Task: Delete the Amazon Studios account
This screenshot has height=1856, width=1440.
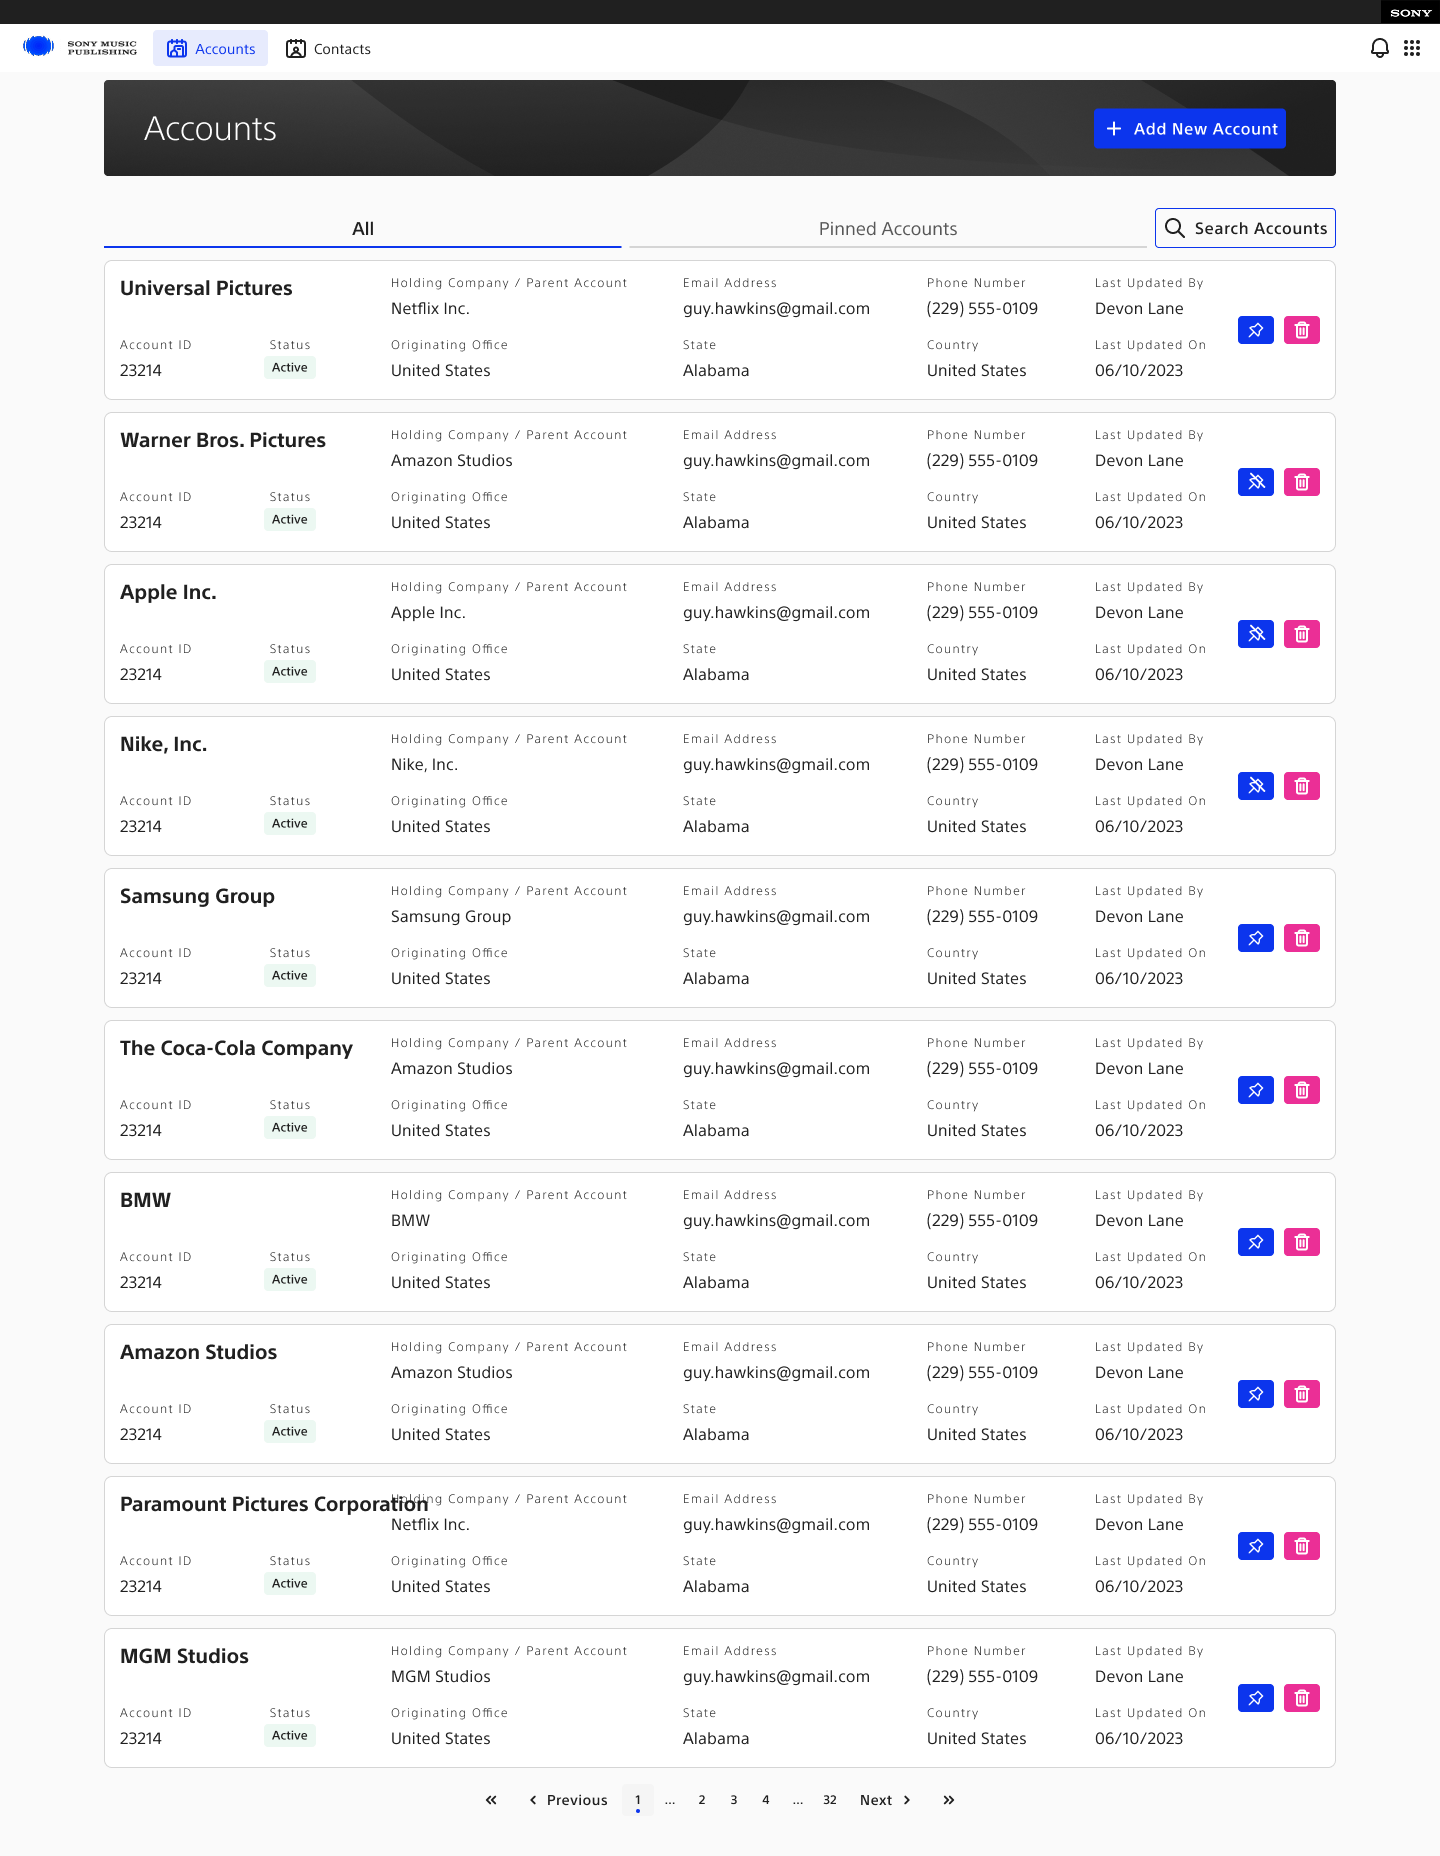Action: click(1302, 1394)
